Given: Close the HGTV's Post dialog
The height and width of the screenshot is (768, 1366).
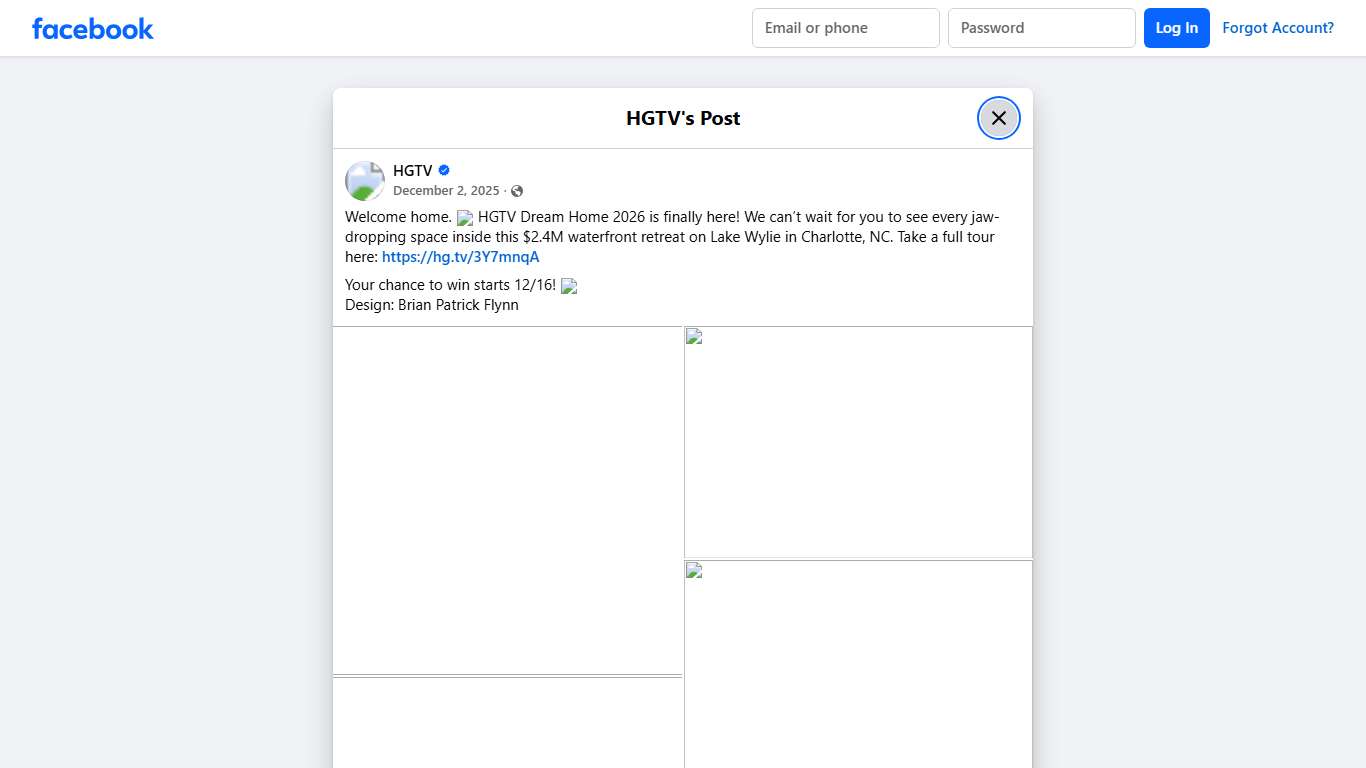Looking at the screenshot, I should (x=998, y=117).
